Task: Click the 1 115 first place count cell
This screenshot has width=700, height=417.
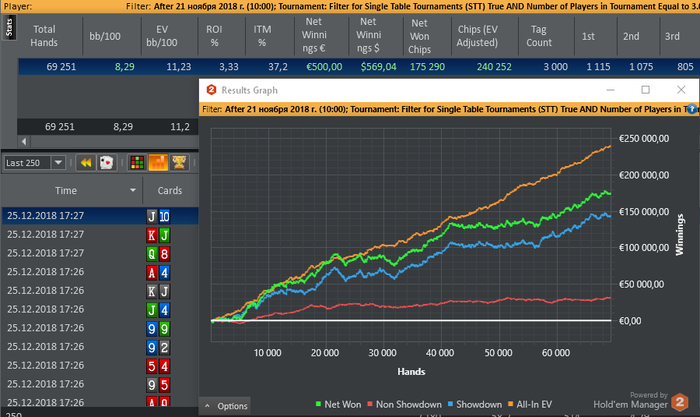Action: [x=598, y=67]
